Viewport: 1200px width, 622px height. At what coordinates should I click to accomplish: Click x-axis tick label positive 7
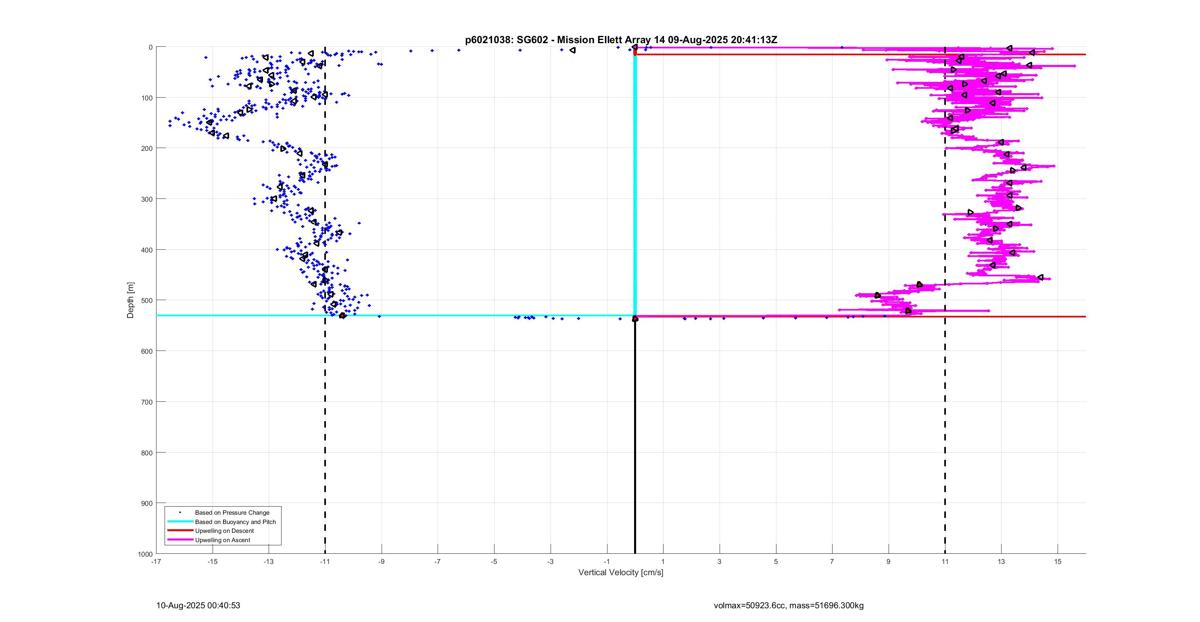(832, 562)
